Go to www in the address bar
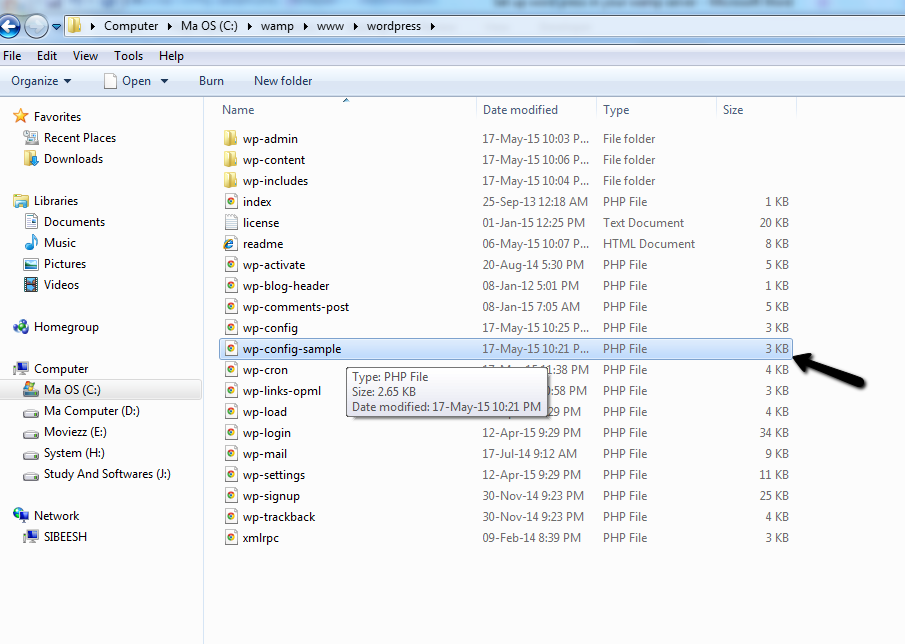Viewport: 905px width, 644px height. coord(330,26)
